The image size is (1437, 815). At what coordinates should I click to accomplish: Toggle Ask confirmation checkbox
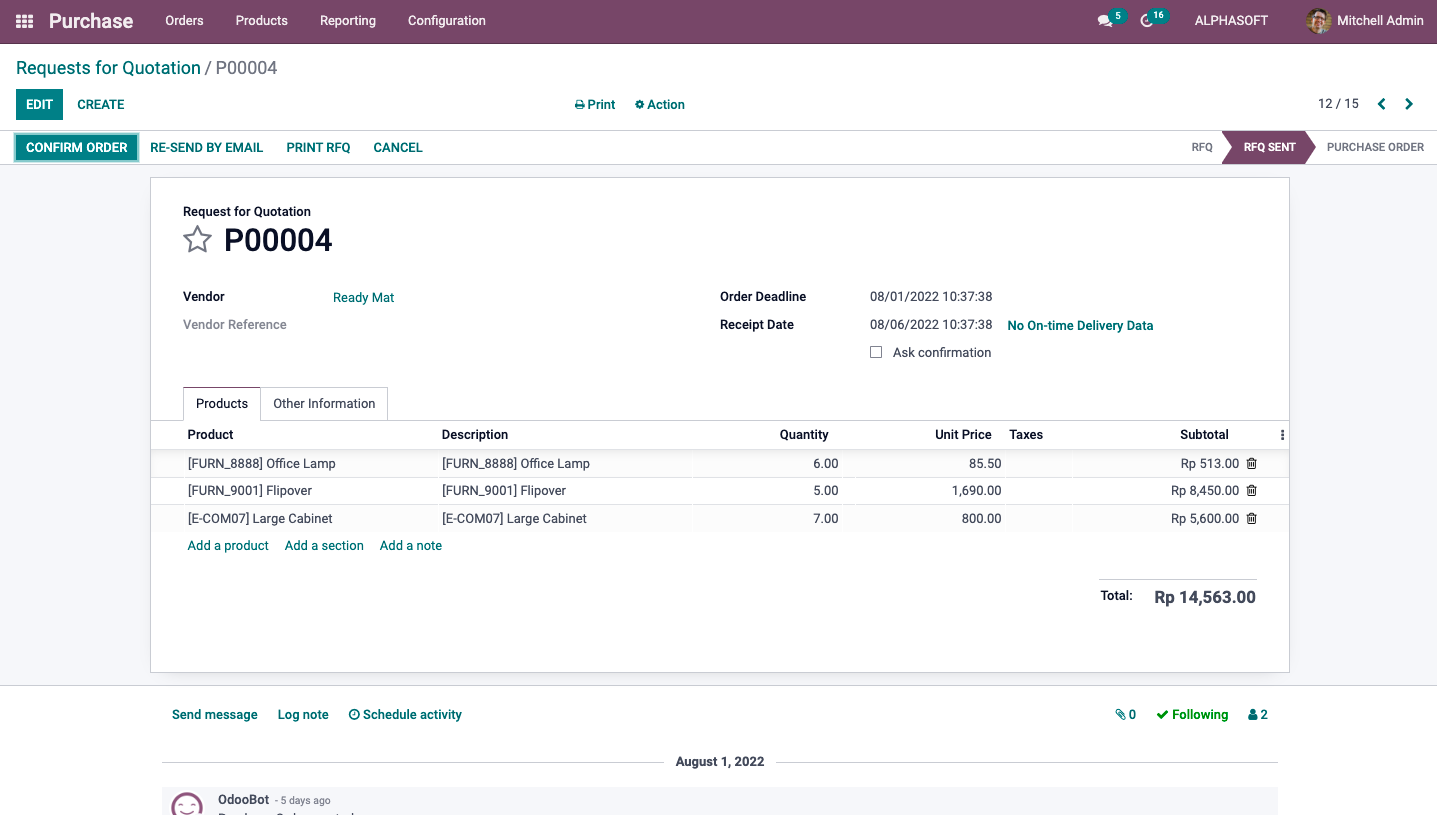tap(876, 352)
